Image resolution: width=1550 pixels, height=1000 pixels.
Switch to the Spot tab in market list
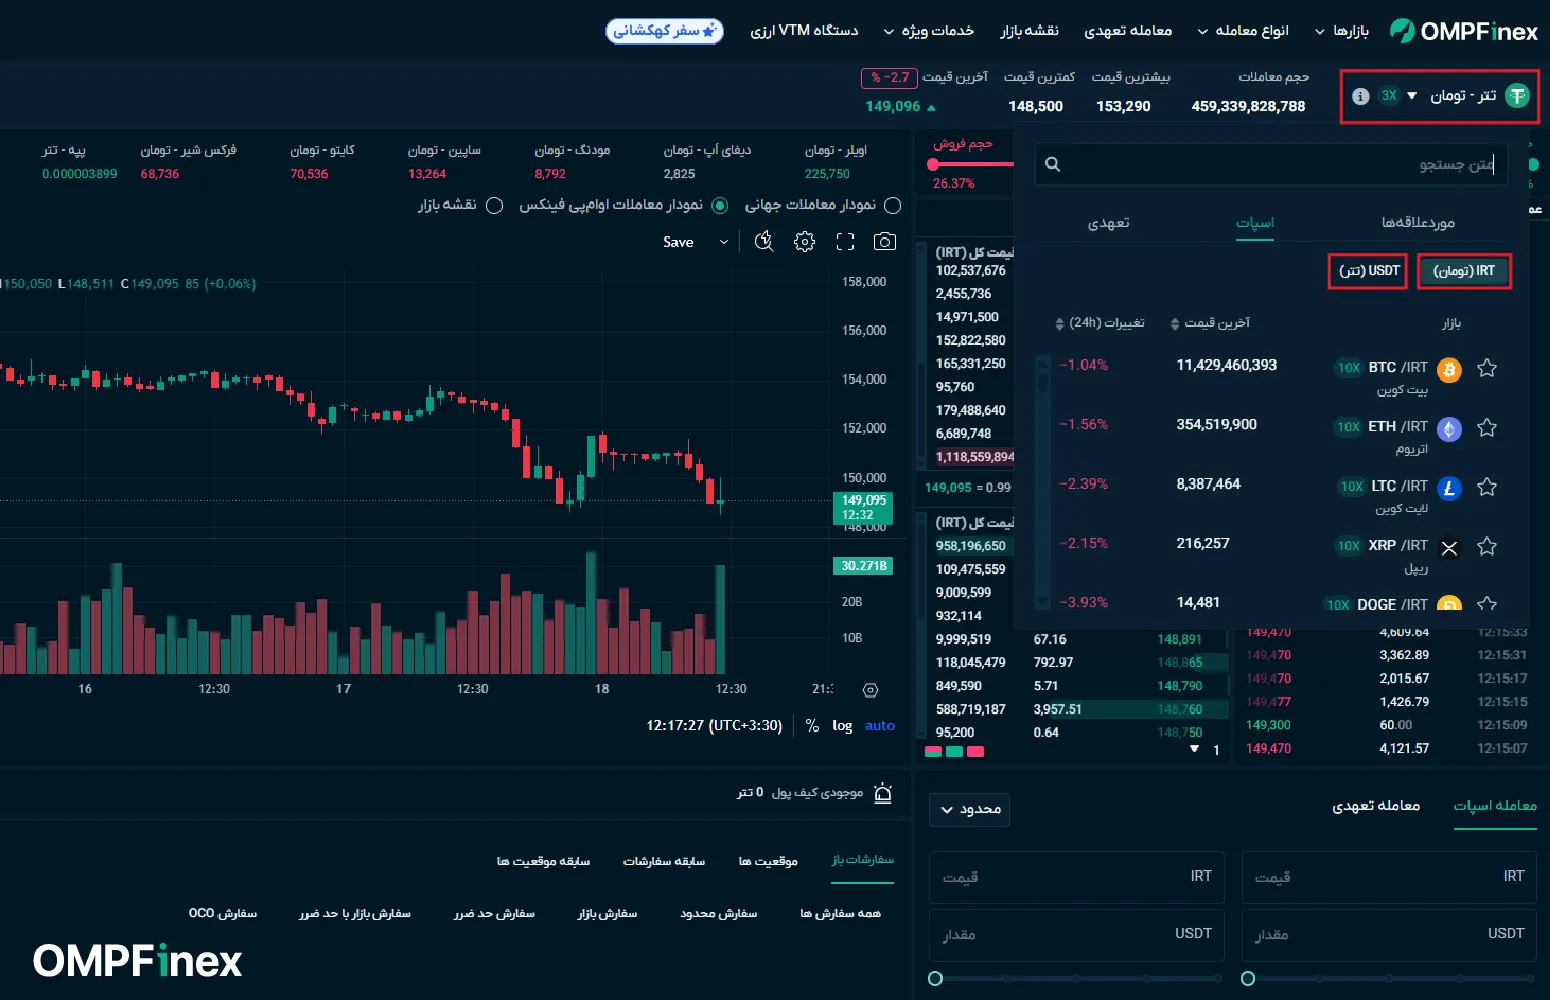(x=1254, y=222)
